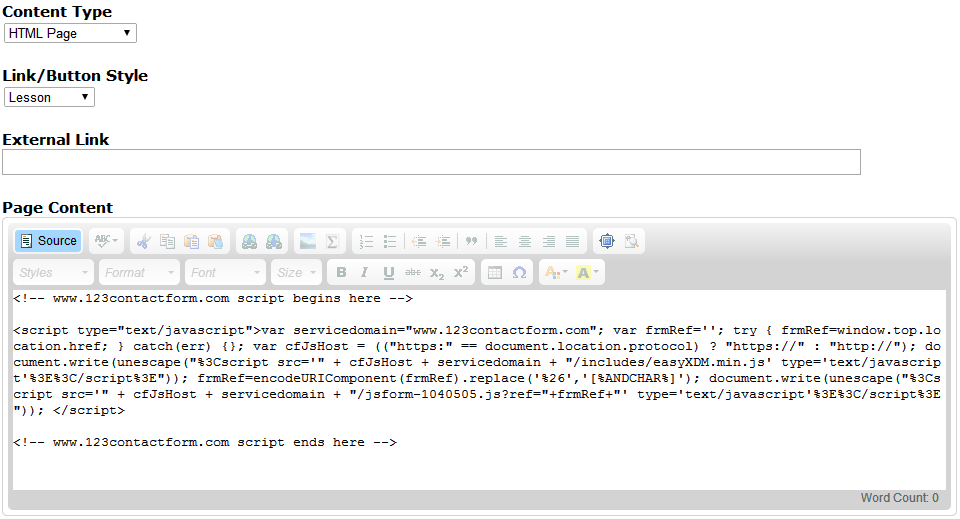Click the 'script begins here' comment line
The width and height of the screenshot is (960, 519).
(213, 299)
